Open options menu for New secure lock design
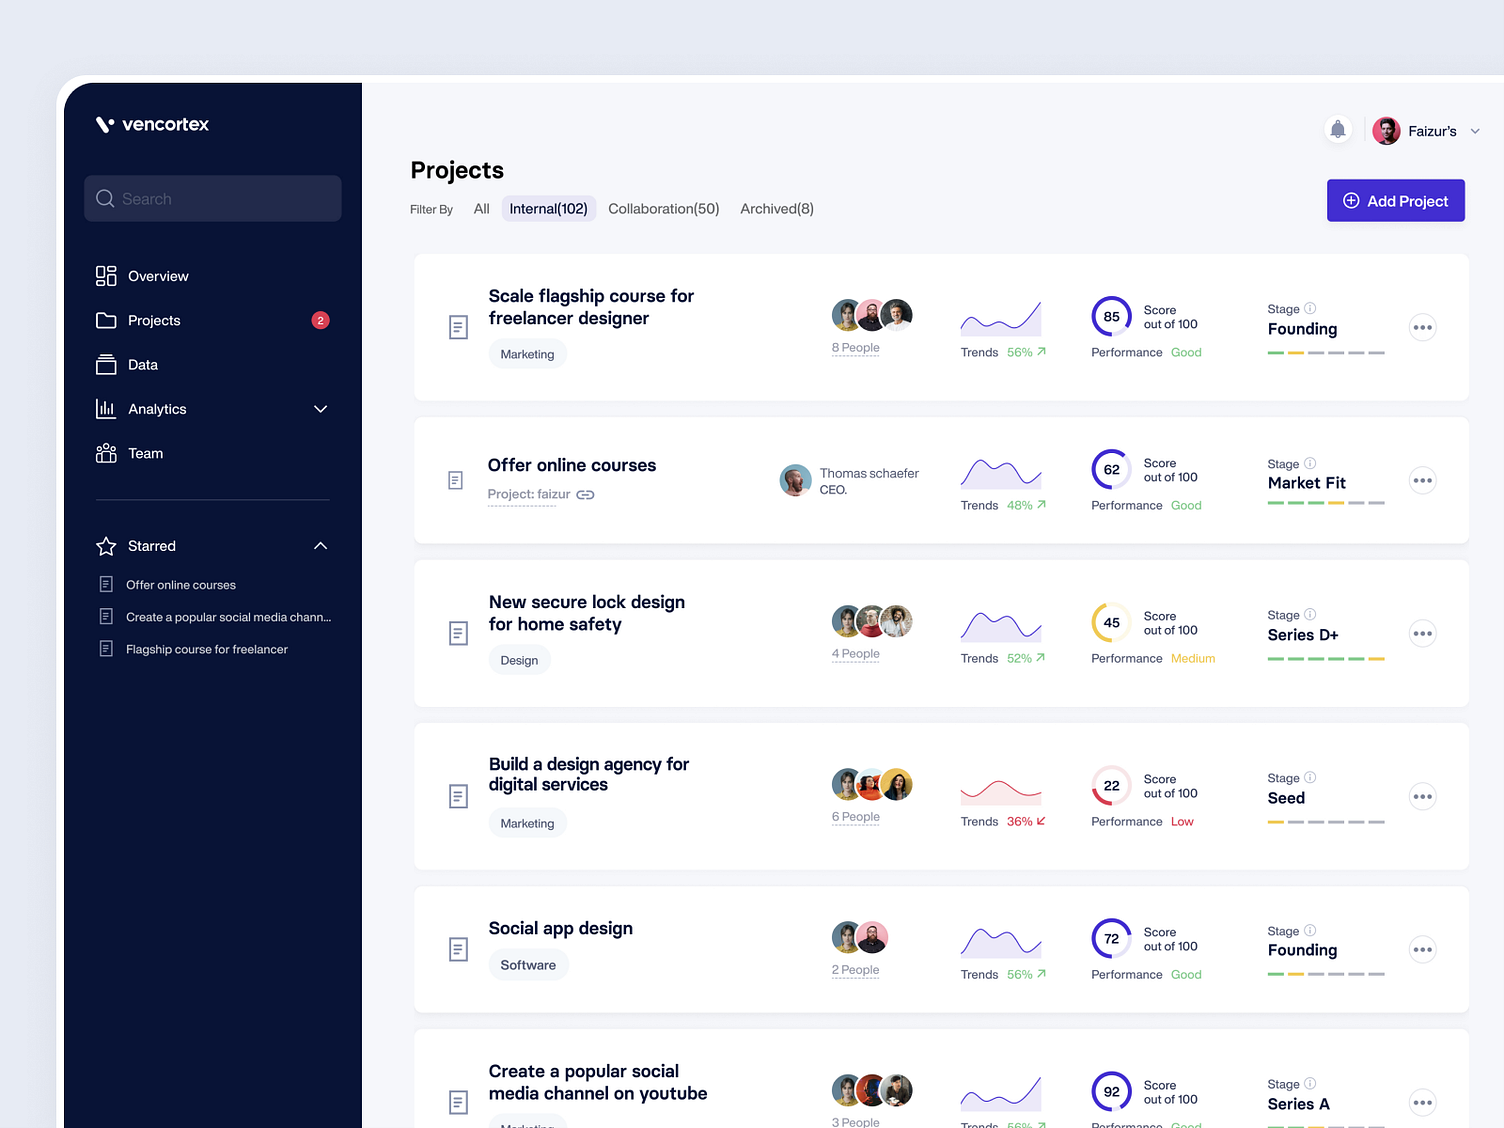The image size is (1504, 1128). tap(1422, 633)
